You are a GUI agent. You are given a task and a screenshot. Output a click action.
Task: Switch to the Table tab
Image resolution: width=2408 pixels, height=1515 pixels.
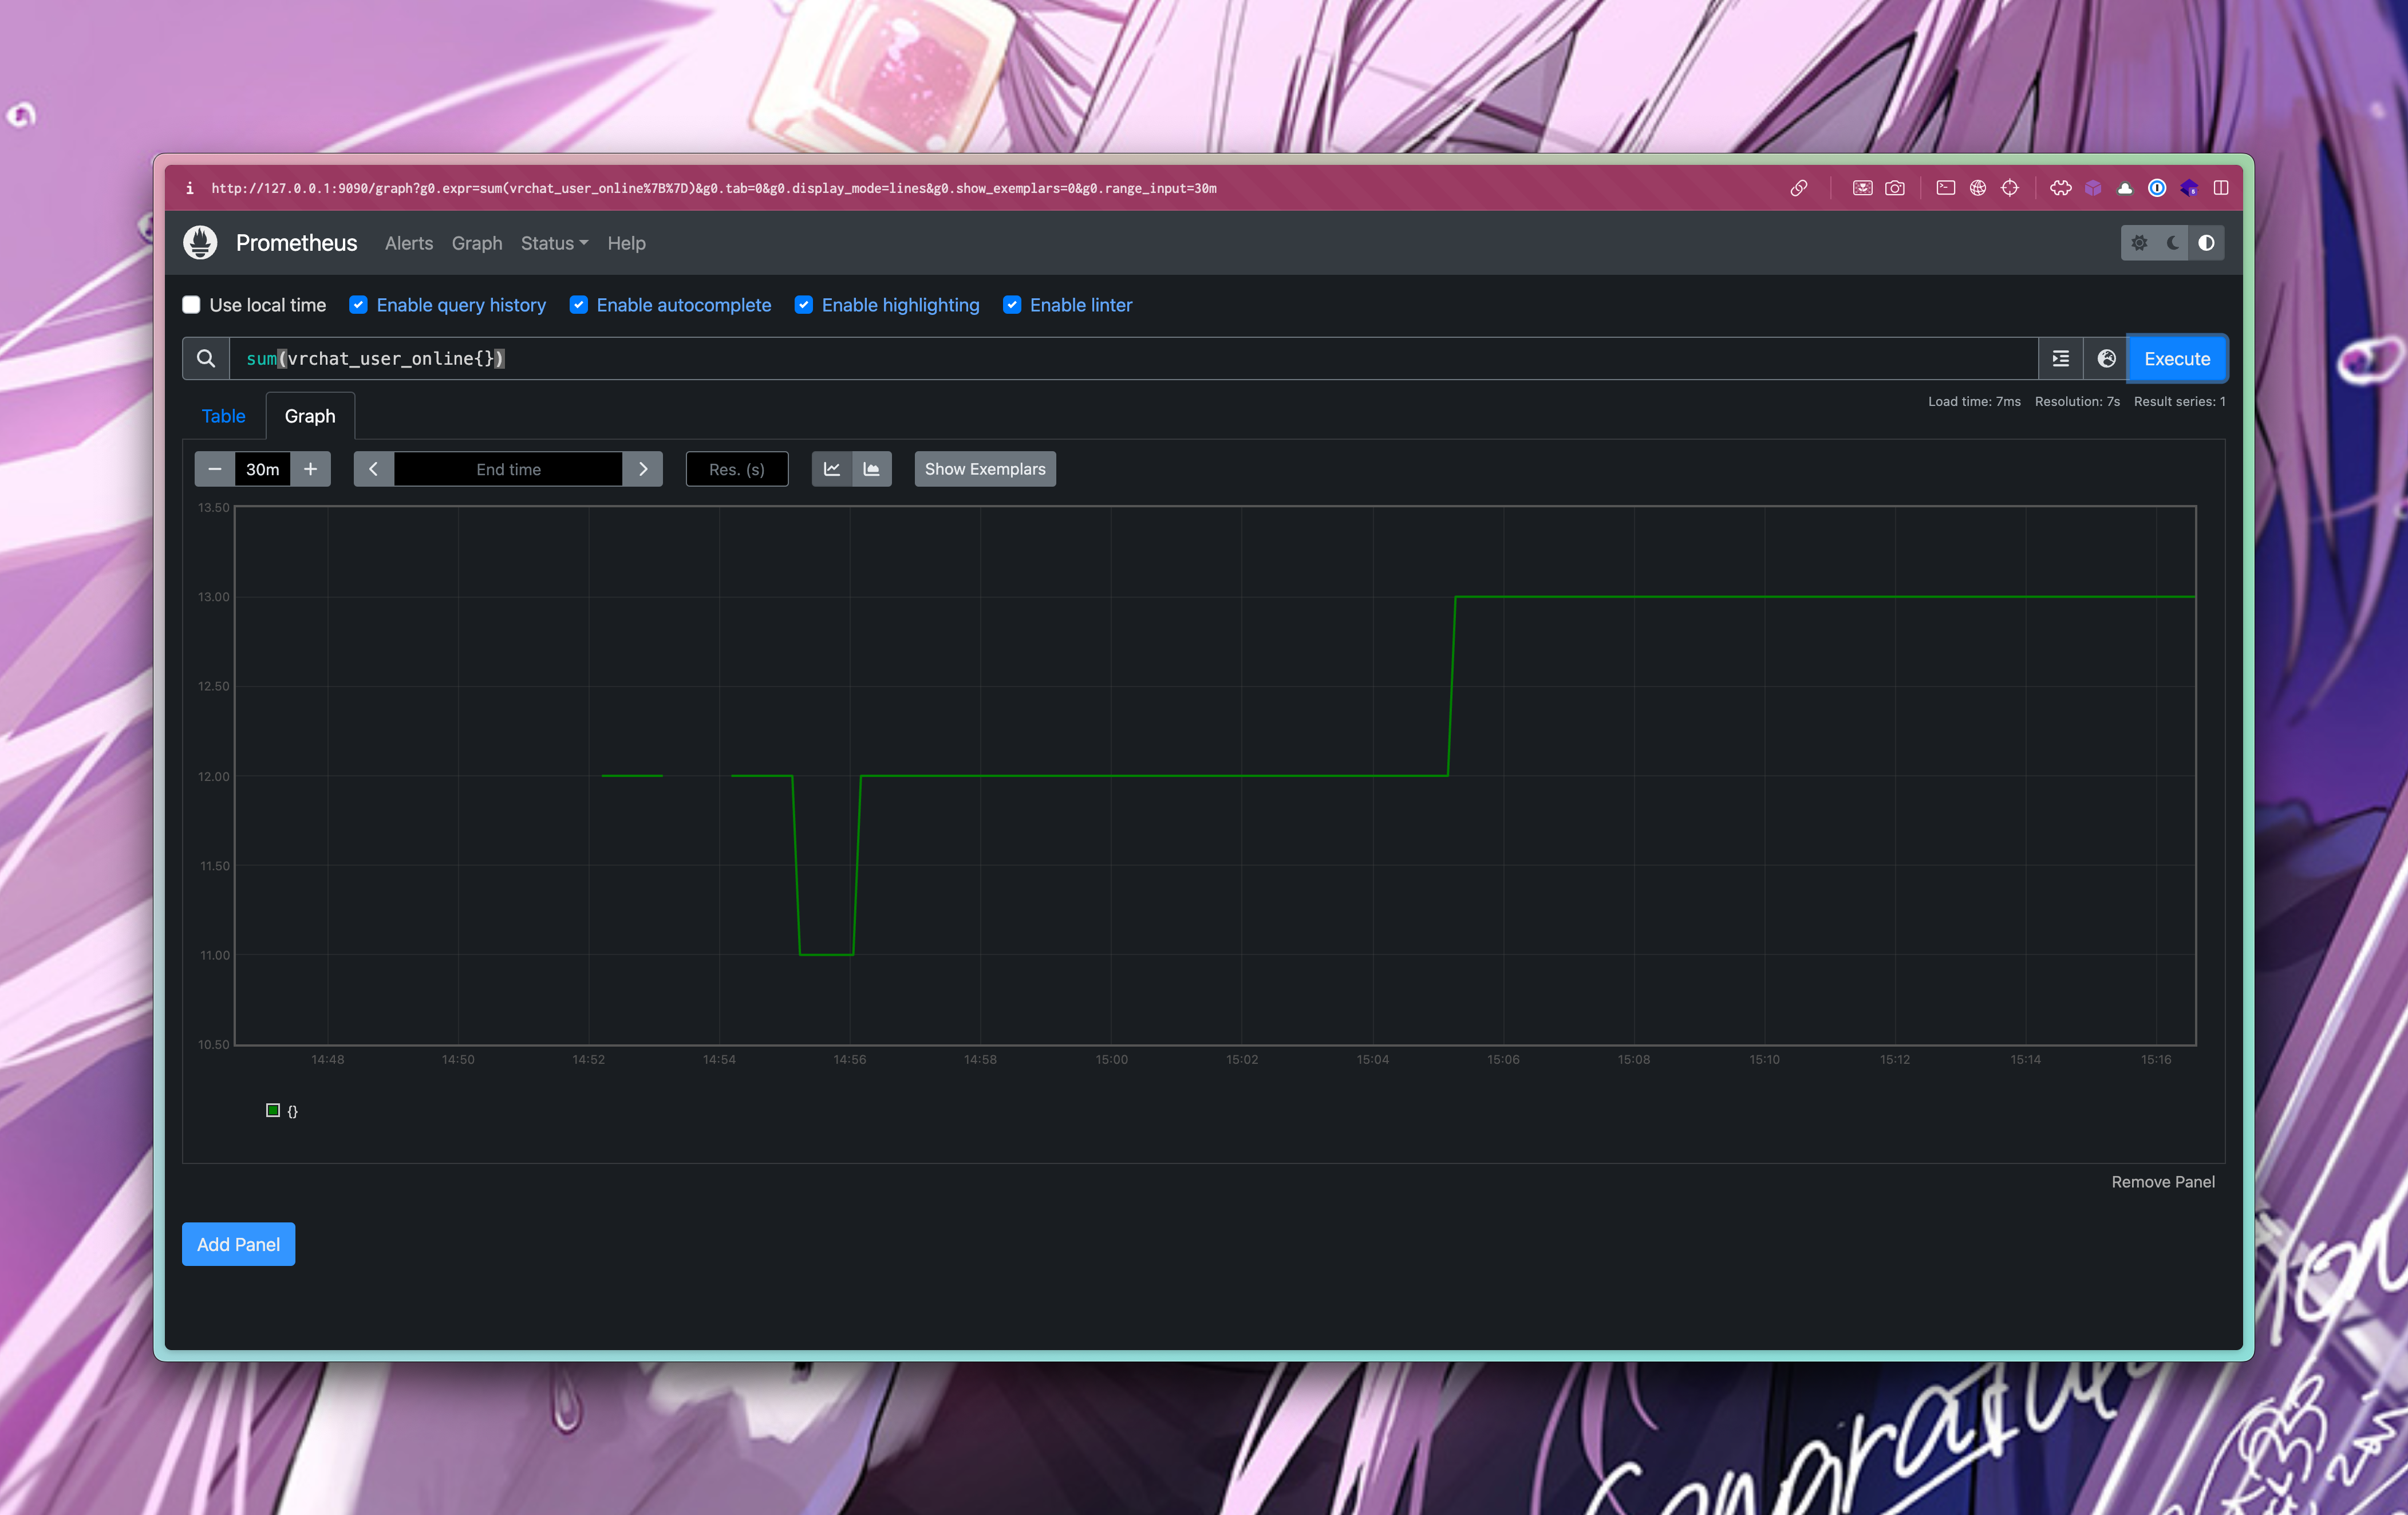[x=223, y=416]
